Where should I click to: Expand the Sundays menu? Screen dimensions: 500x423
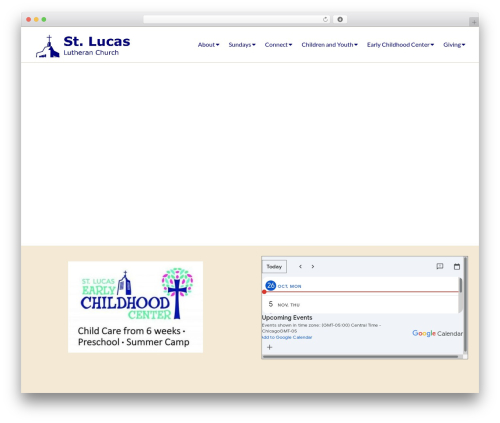[x=242, y=45]
